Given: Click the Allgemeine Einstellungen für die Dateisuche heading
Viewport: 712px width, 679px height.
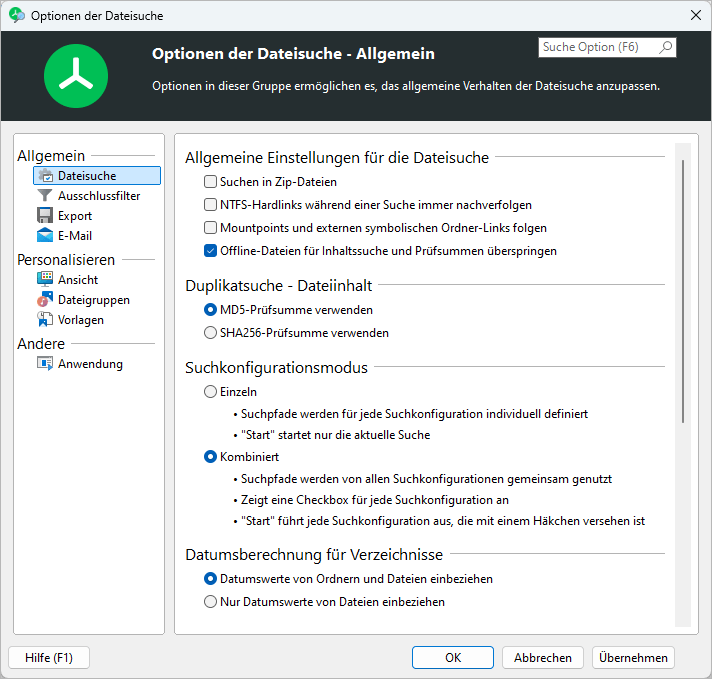Looking at the screenshot, I should click(337, 158).
